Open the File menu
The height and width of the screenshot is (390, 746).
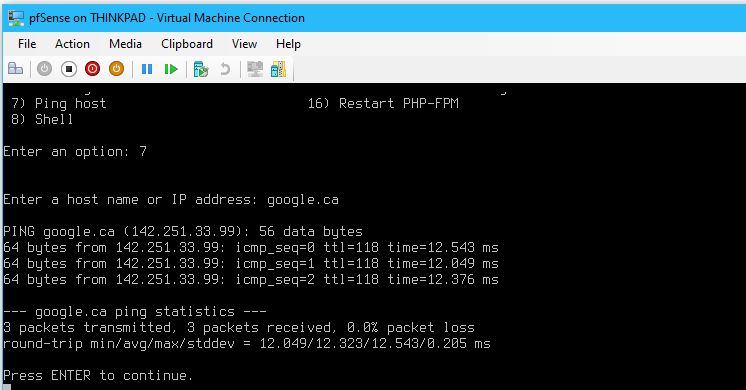[27, 44]
